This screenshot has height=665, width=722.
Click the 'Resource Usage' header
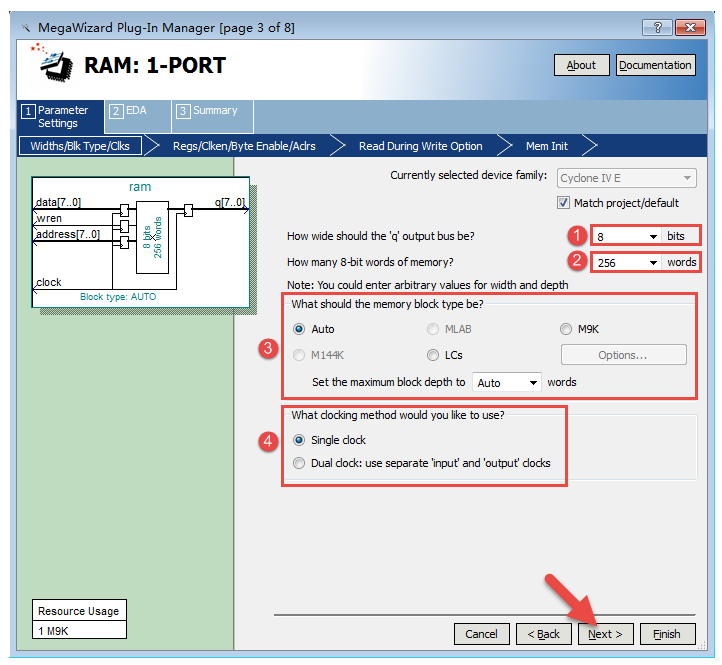[78, 611]
